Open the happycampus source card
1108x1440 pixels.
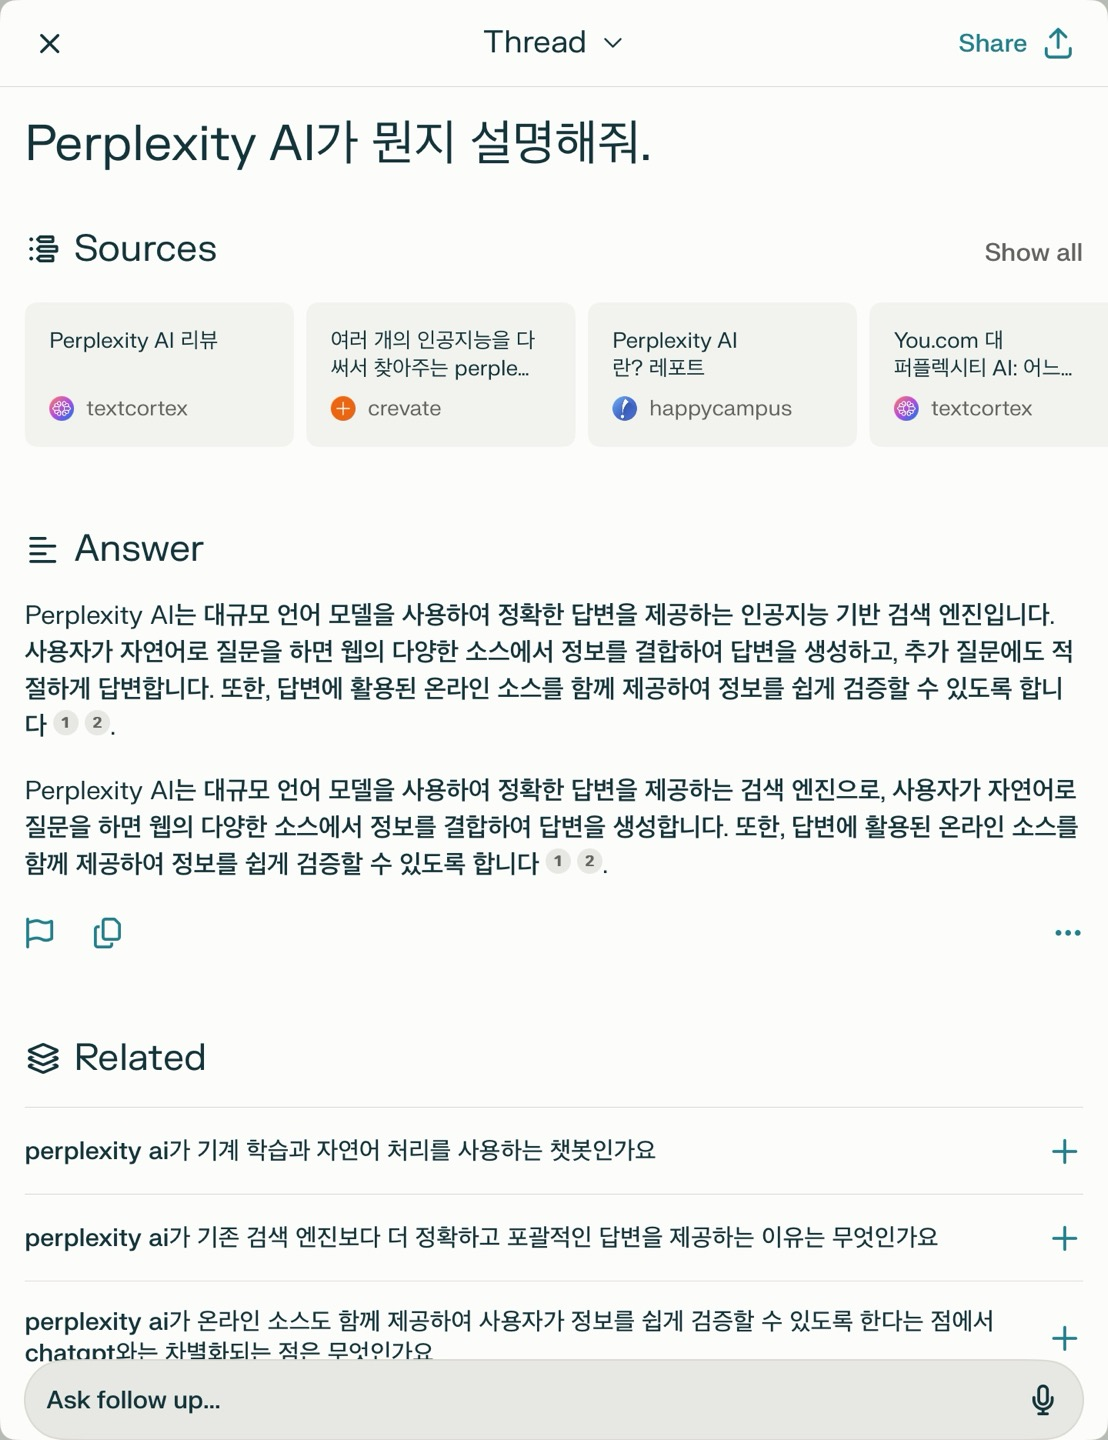722,374
